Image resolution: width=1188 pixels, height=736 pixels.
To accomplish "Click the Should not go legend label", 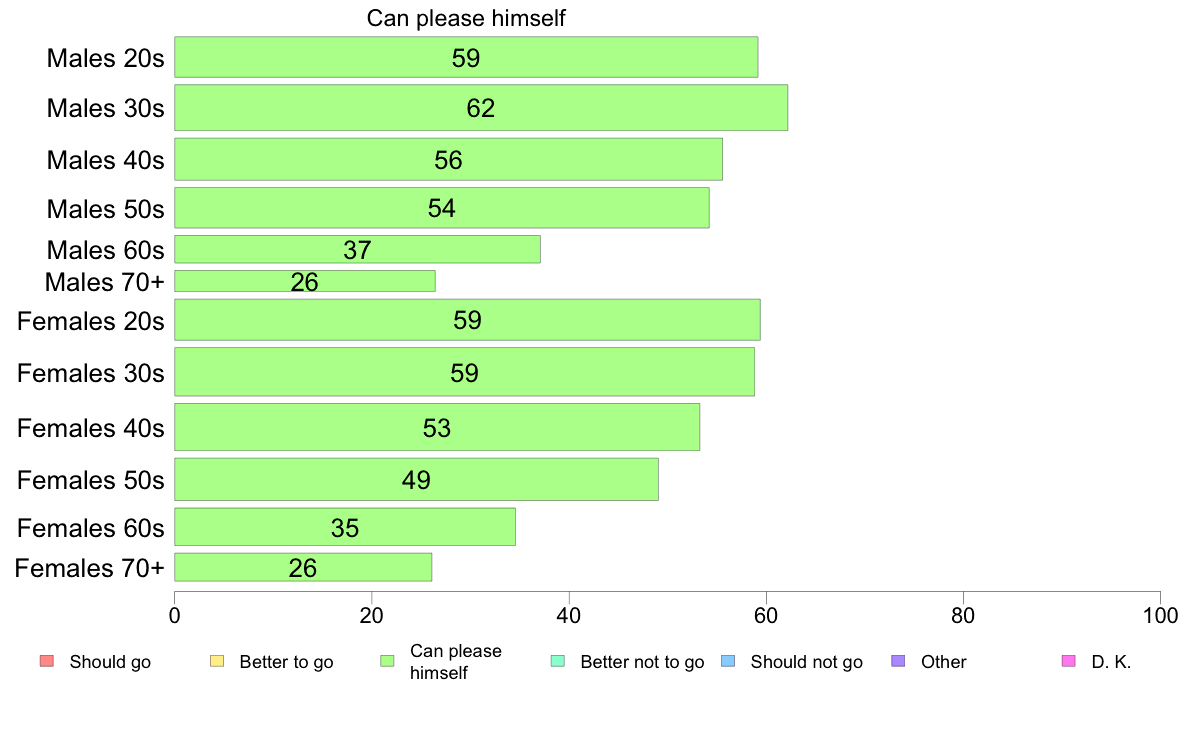I will tap(807, 662).
